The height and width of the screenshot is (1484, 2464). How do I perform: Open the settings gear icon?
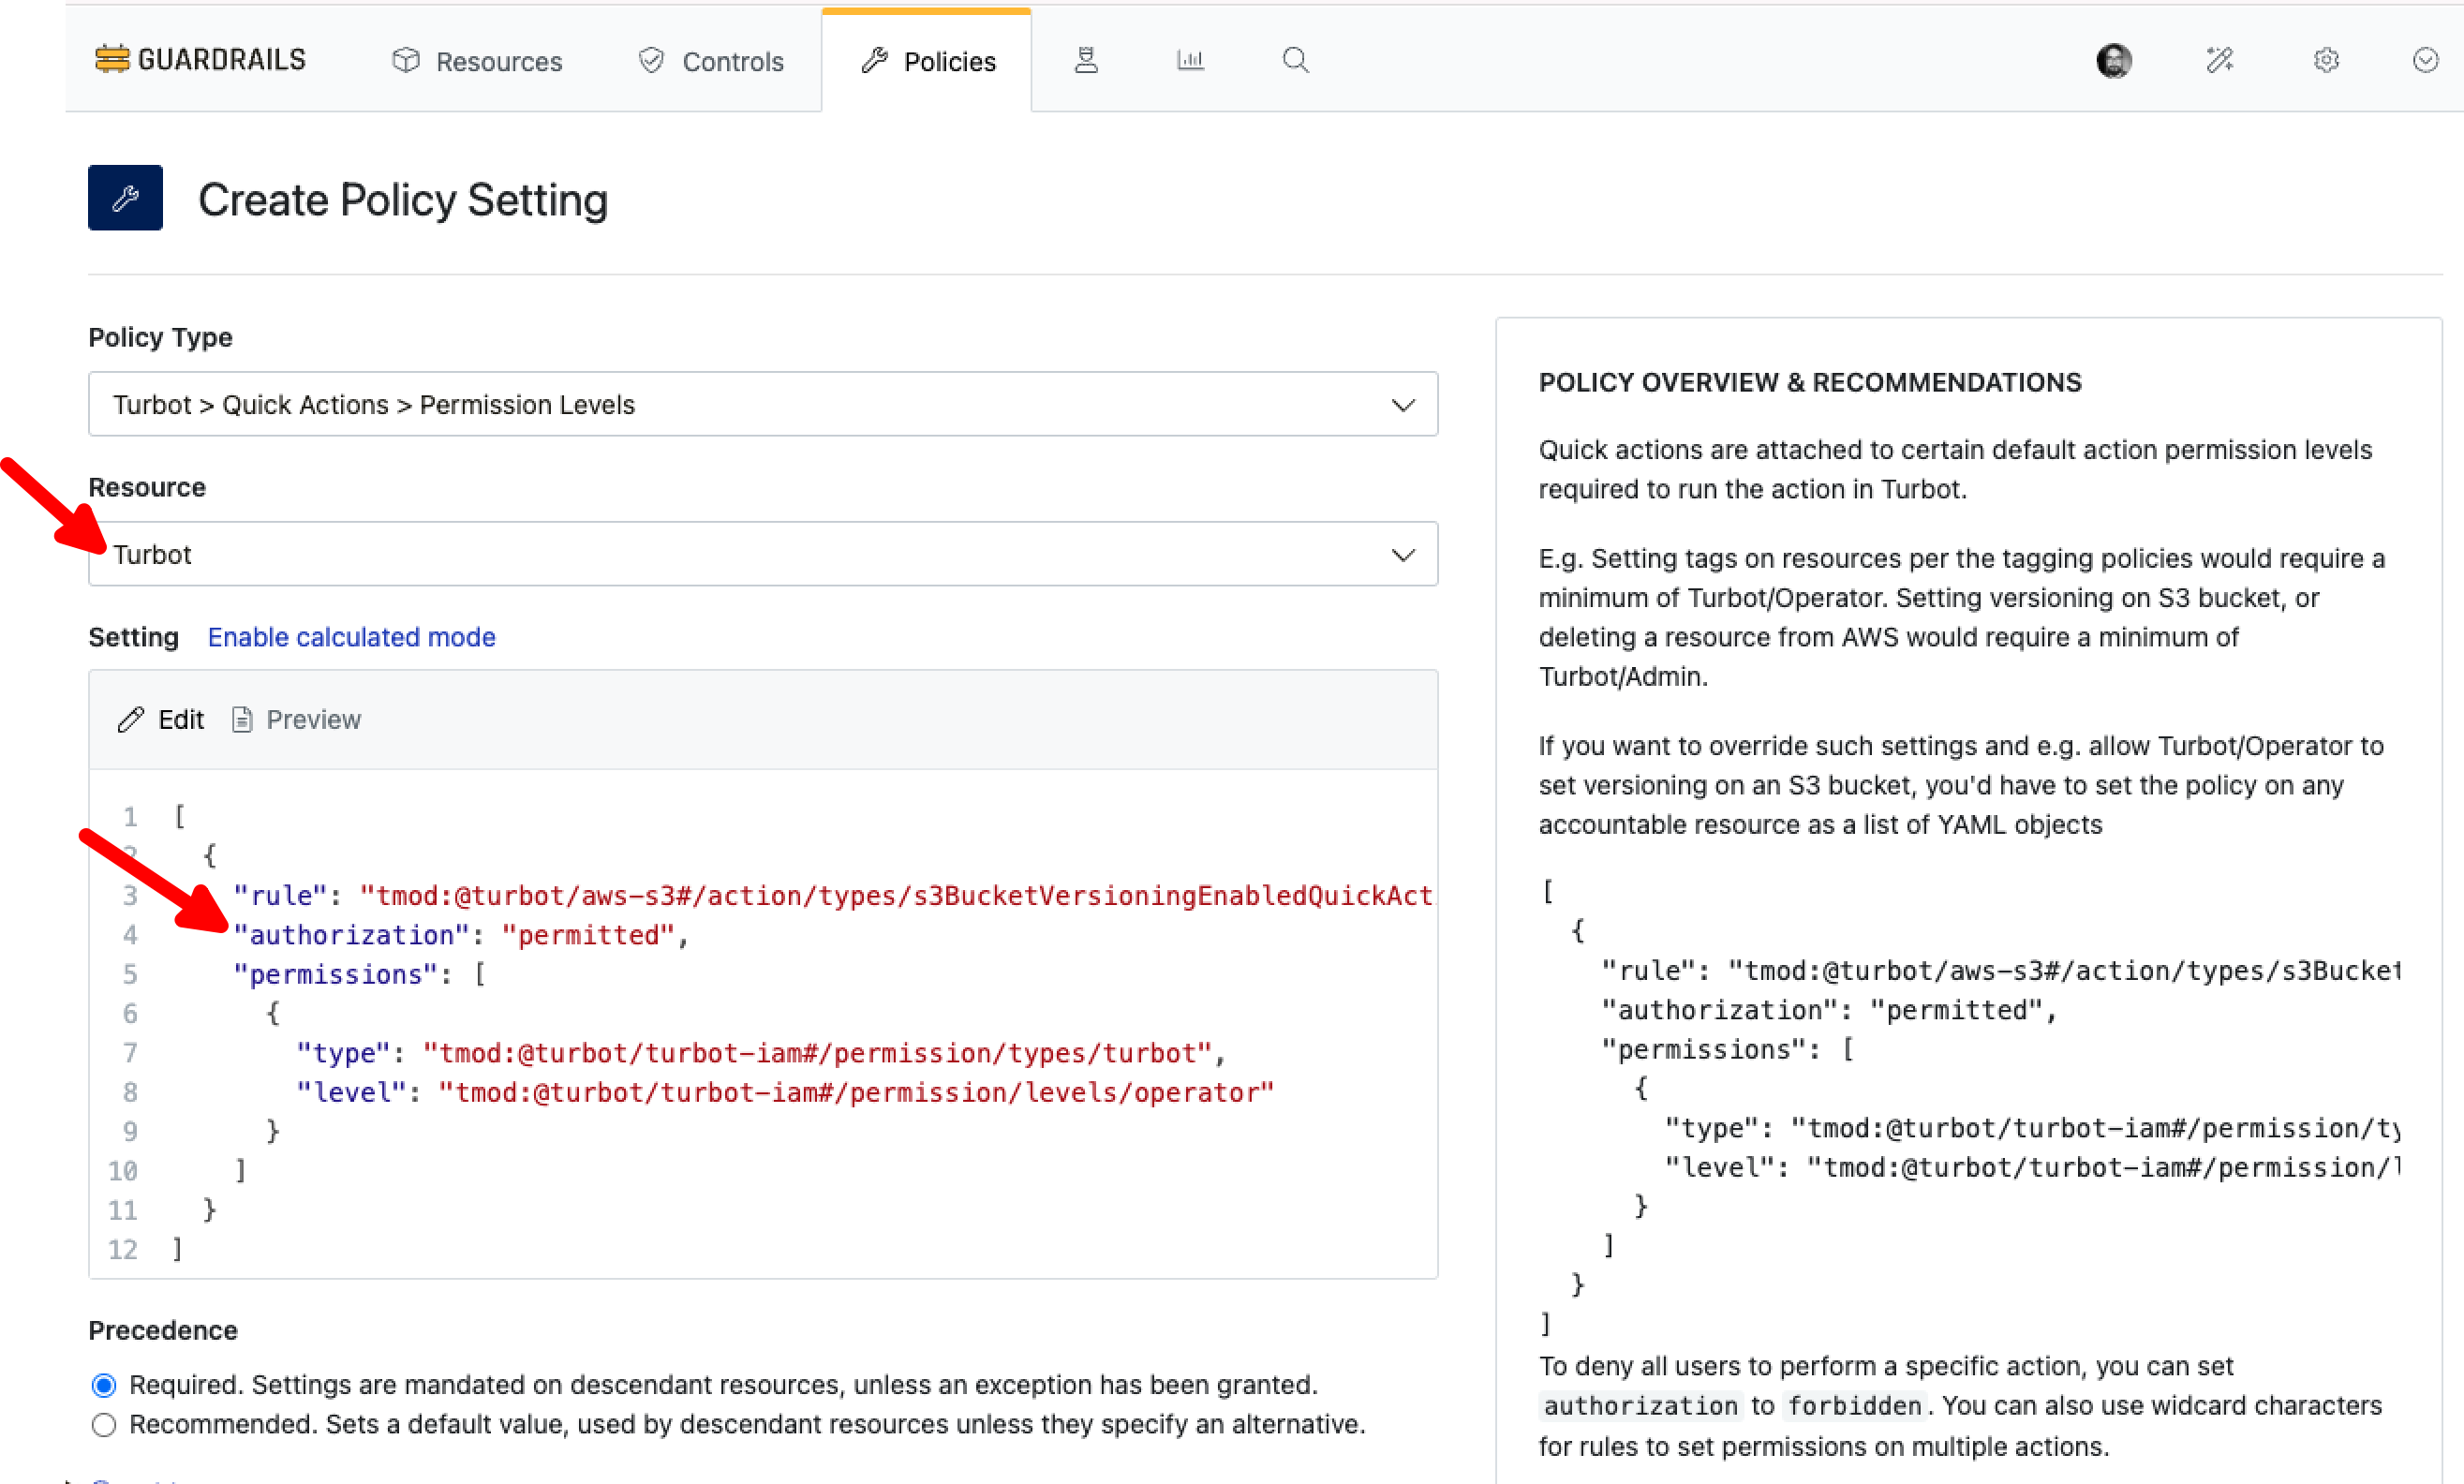[2326, 61]
